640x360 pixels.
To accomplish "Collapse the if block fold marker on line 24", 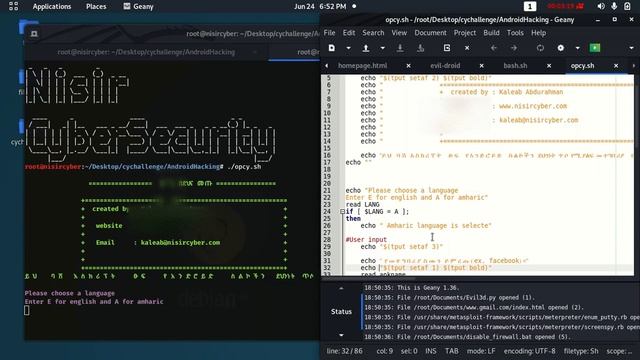I will coord(342,211).
